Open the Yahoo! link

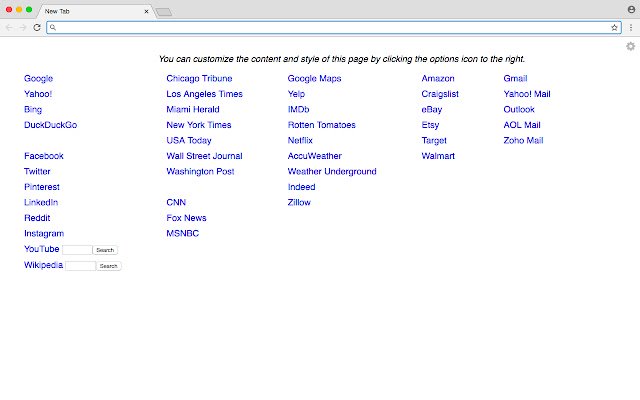(x=38, y=94)
